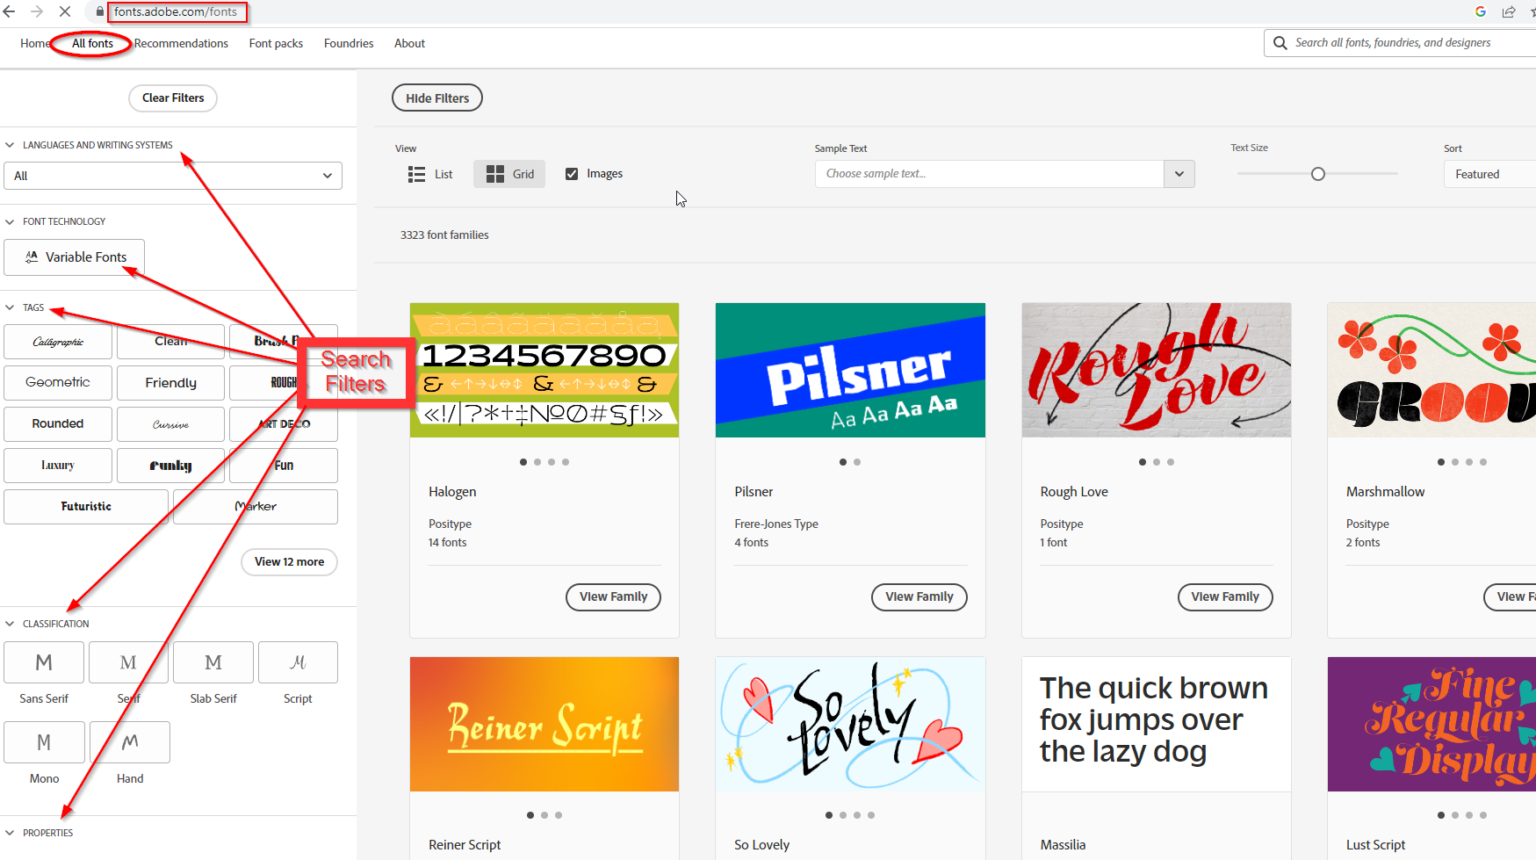
Task: Open the So Lovely preview image
Action: coord(850,724)
